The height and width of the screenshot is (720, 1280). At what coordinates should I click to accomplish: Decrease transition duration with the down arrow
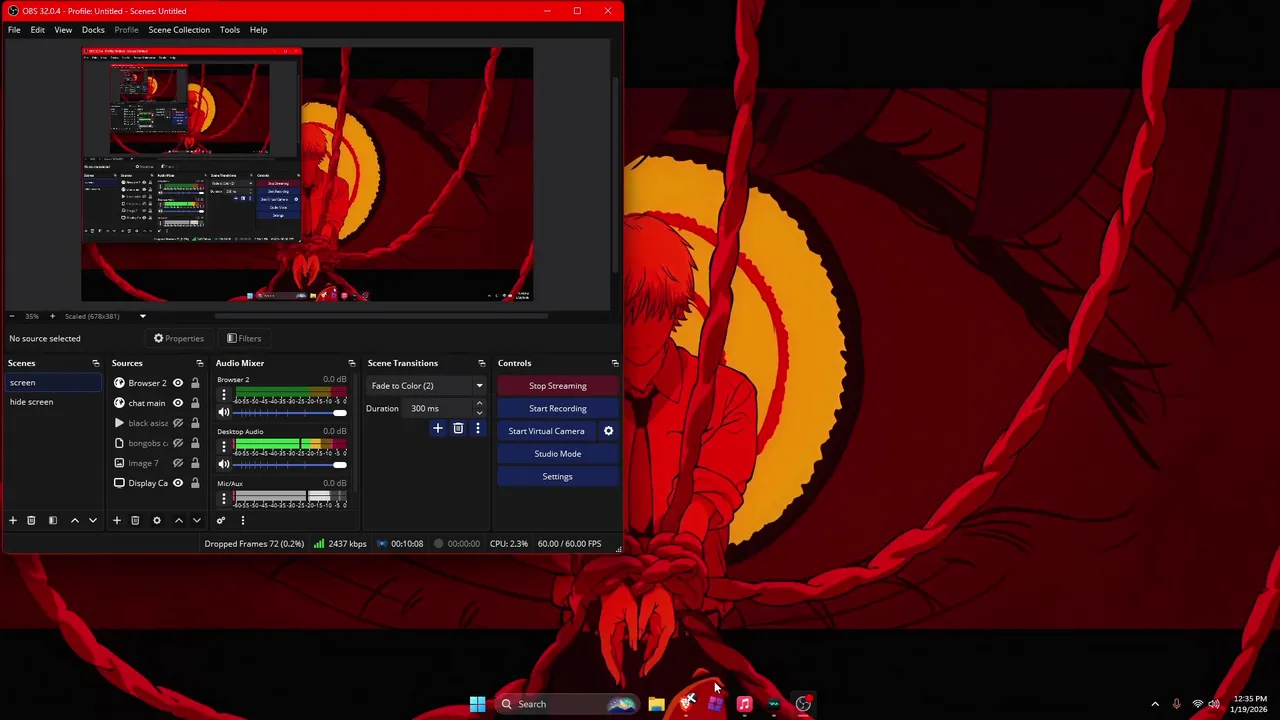479,413
